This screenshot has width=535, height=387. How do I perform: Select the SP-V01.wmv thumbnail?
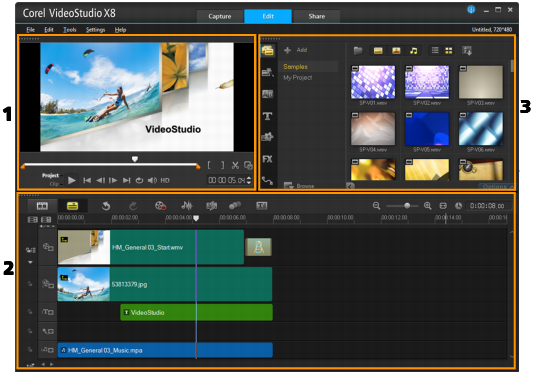[x=373, y=82]
